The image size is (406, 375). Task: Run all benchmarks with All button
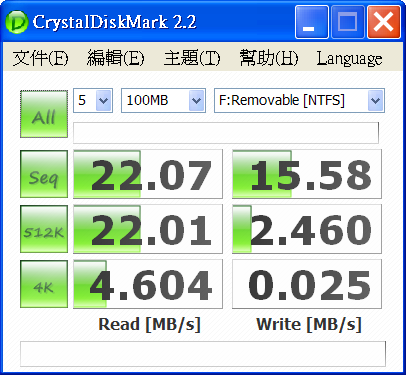pyautogui.click(x=44, y=114)
